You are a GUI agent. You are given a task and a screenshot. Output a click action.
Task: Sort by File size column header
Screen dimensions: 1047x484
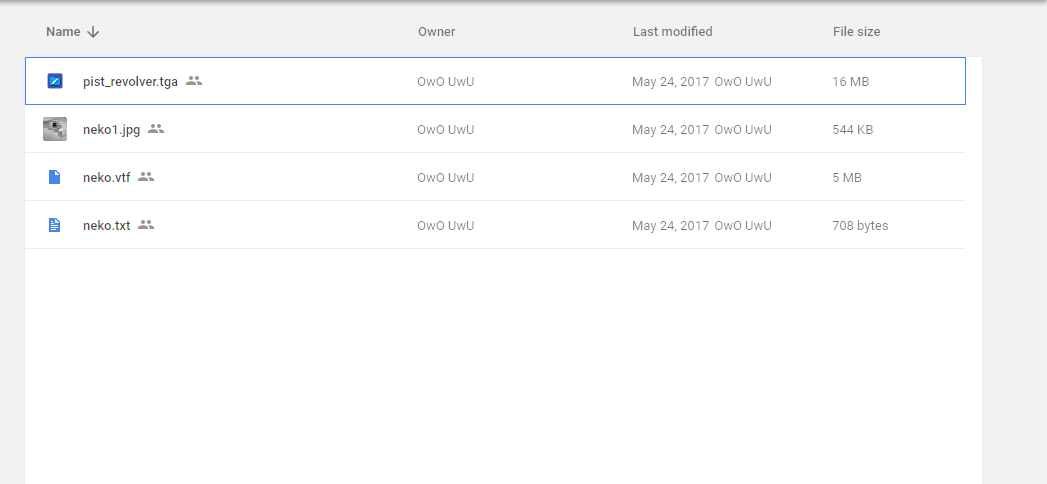856,32
